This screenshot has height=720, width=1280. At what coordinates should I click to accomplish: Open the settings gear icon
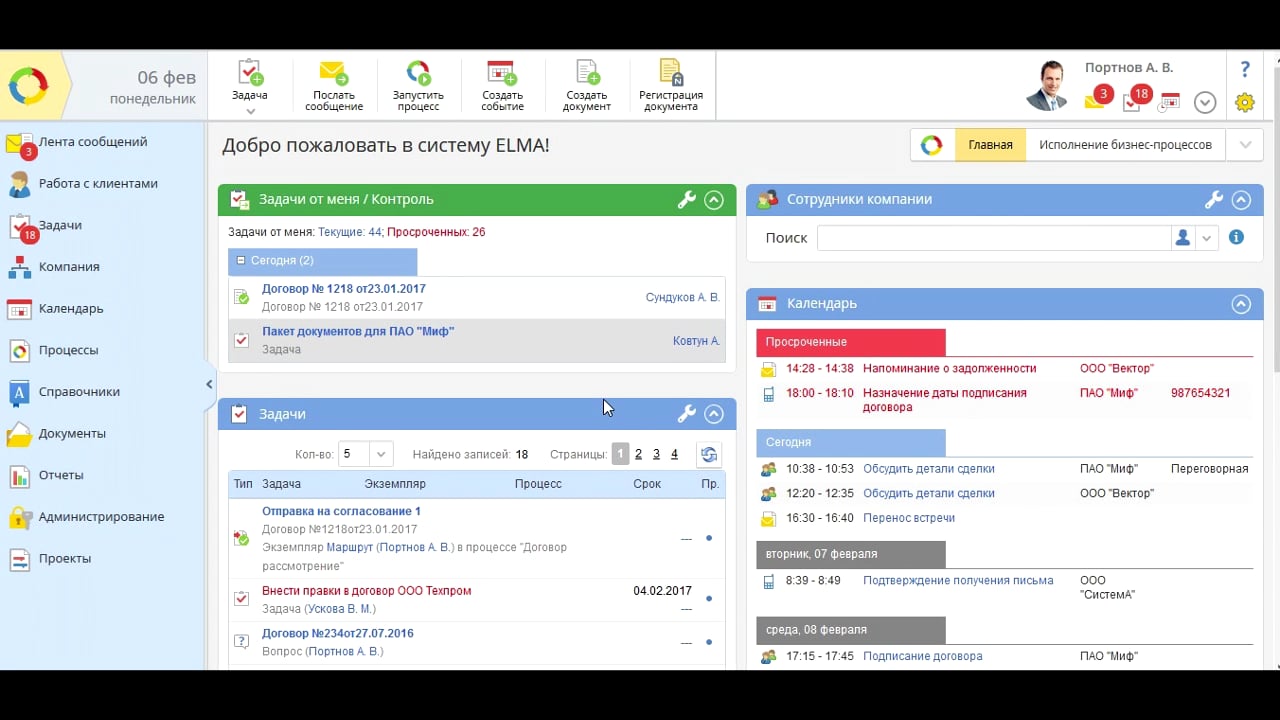click(x=1245, y=102)
